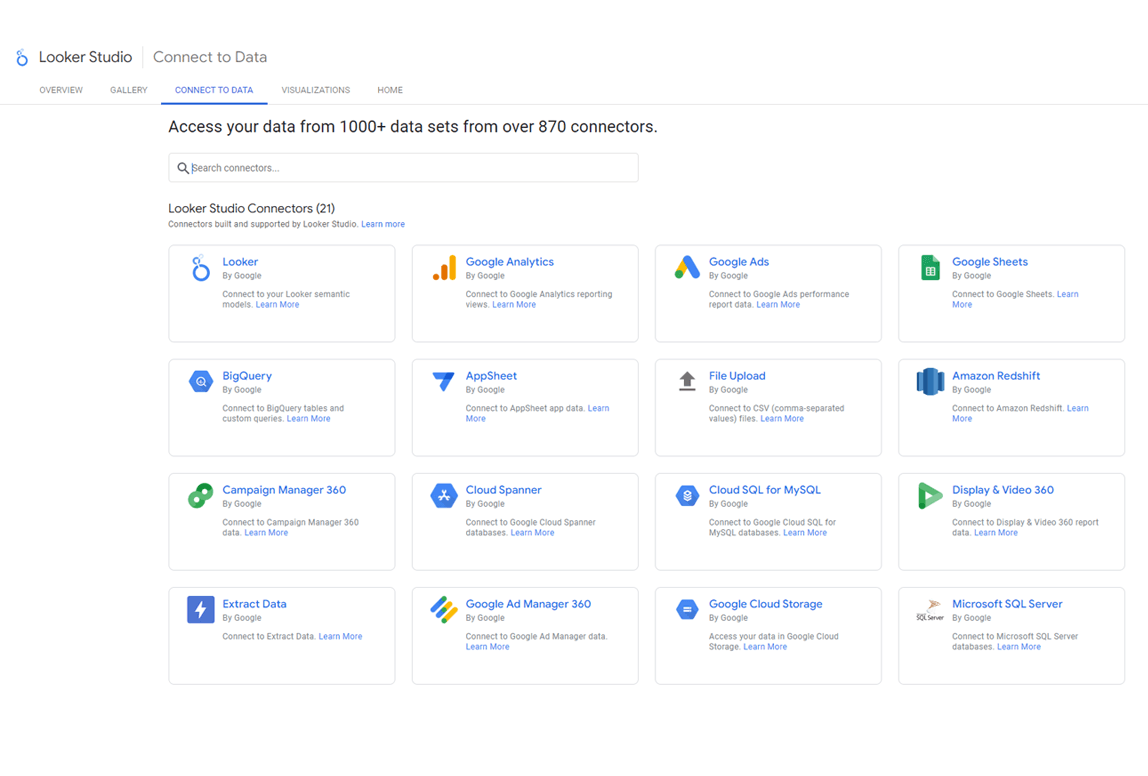Click Learn More in Cloud SQL for MySQL card
This screenshot has width=1148, height=776.
(x=805, y=533)
